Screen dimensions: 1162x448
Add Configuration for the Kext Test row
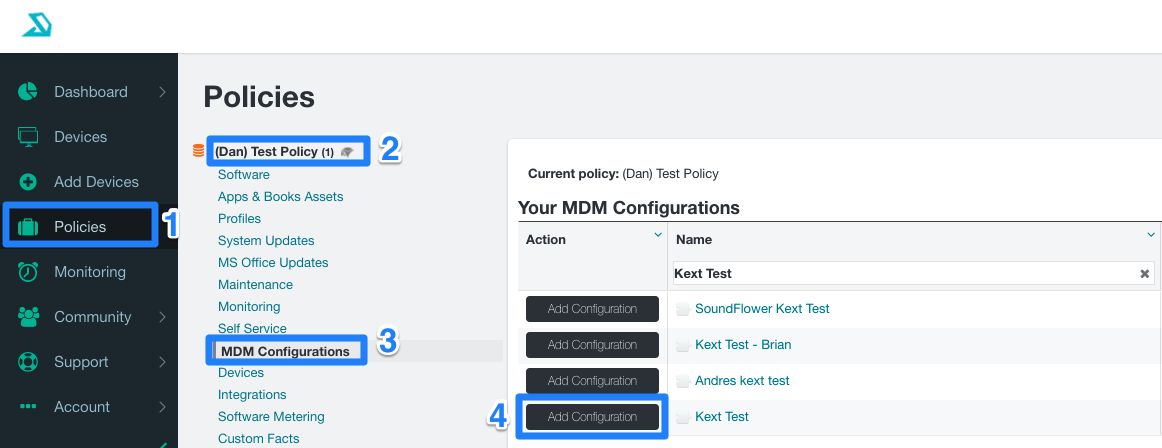click(x=592, y=417)
